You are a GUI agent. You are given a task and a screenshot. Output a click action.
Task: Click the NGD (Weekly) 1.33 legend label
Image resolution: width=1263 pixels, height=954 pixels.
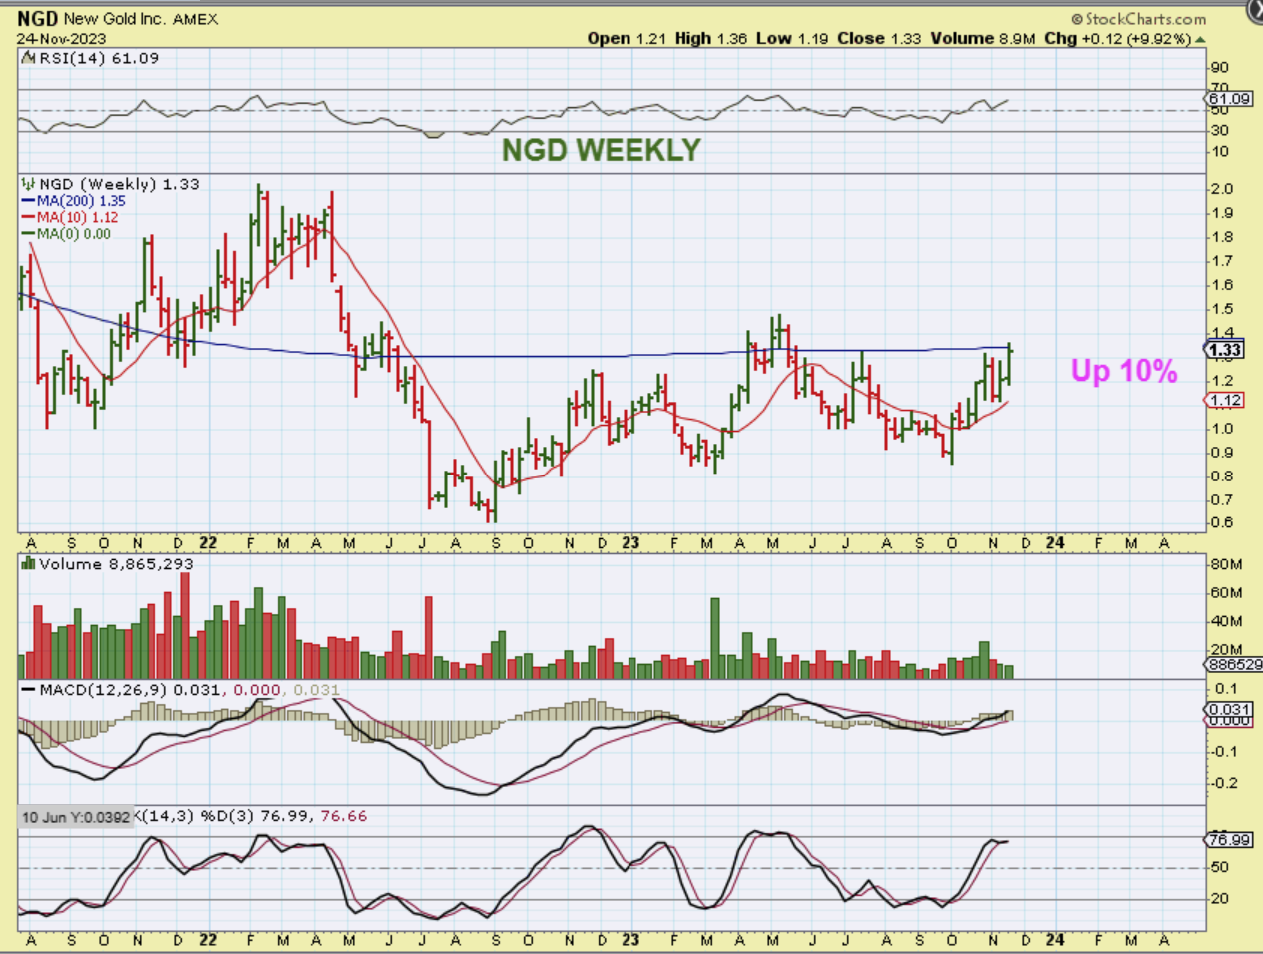click(x=119, y=184)
